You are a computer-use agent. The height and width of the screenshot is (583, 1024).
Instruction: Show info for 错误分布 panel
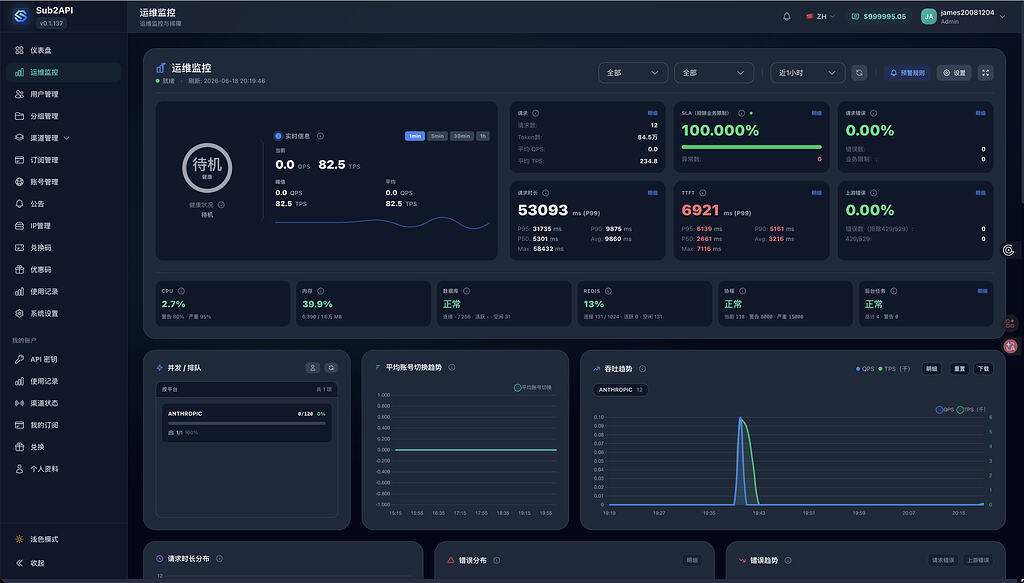pyautogui.click(x=497, y=560)
